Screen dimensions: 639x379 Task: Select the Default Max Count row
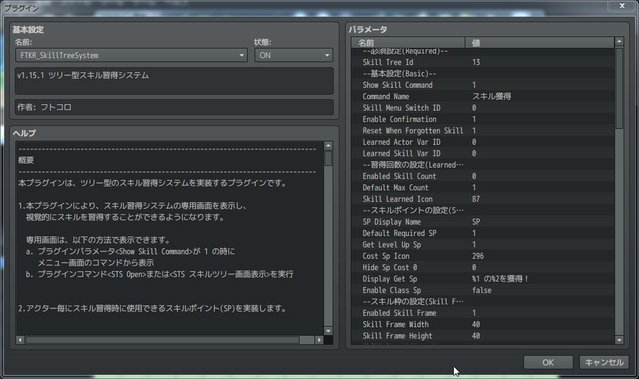(x=483, y=188)
